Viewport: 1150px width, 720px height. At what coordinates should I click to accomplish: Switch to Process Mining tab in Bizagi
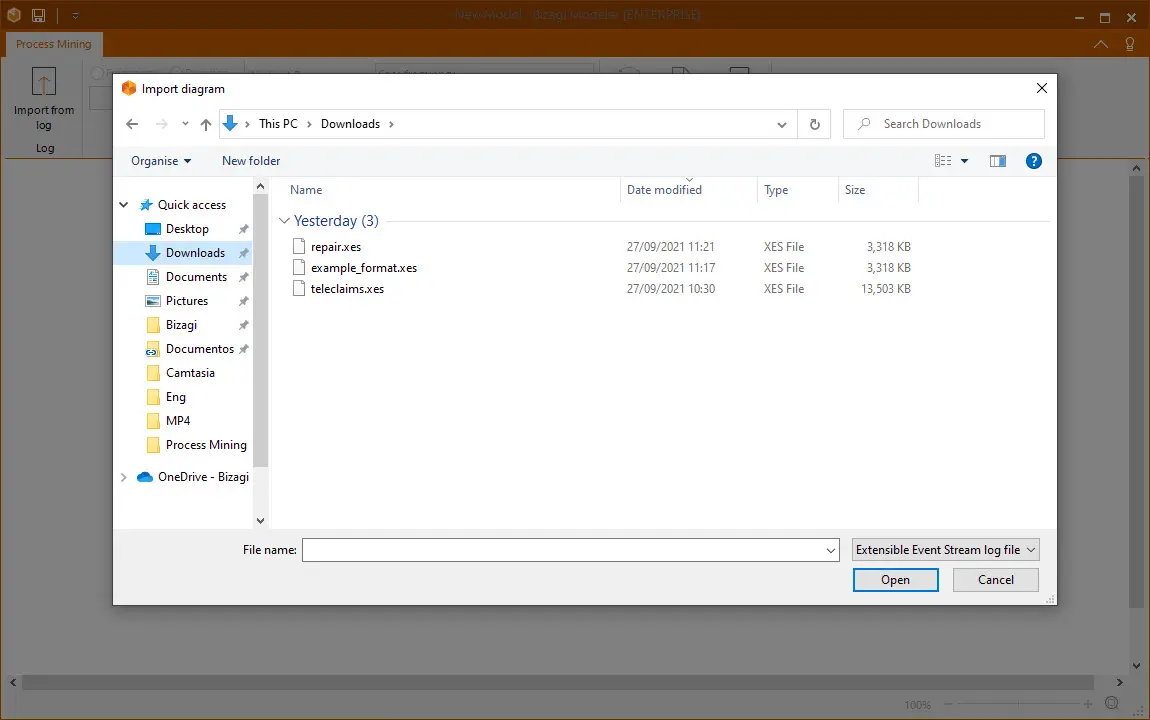[54, 44]
